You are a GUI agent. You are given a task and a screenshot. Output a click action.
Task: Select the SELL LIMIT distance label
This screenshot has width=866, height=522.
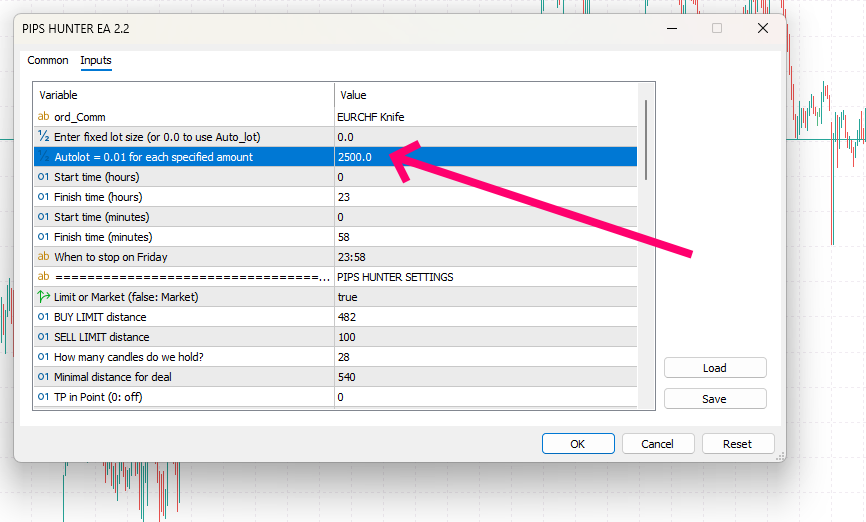102,337
